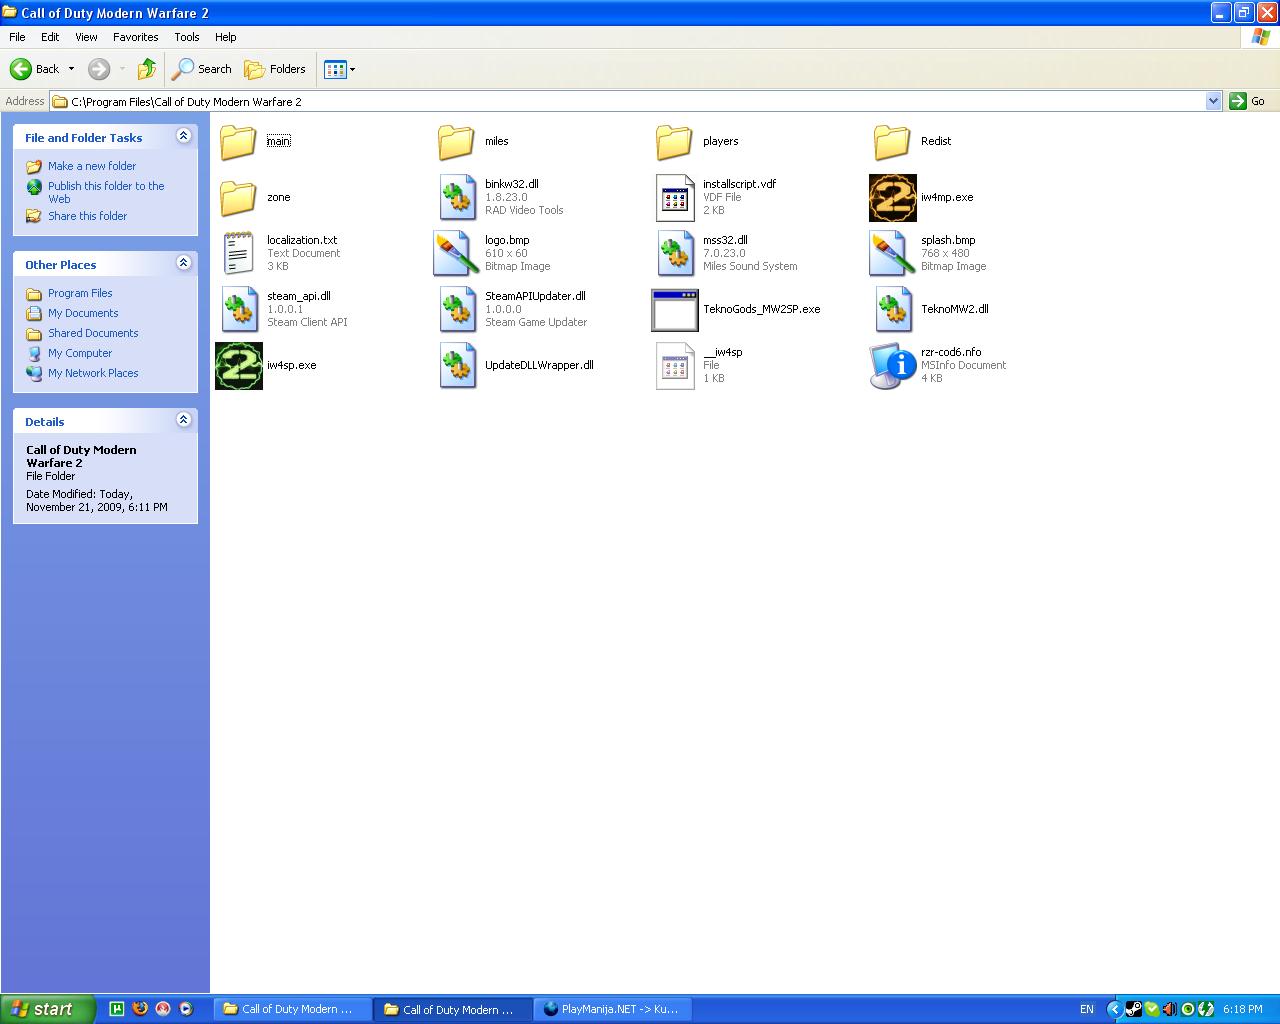The image size is (1280, 1024).
Task: Collapse the Details panel
Action: [x=183, y=420]
